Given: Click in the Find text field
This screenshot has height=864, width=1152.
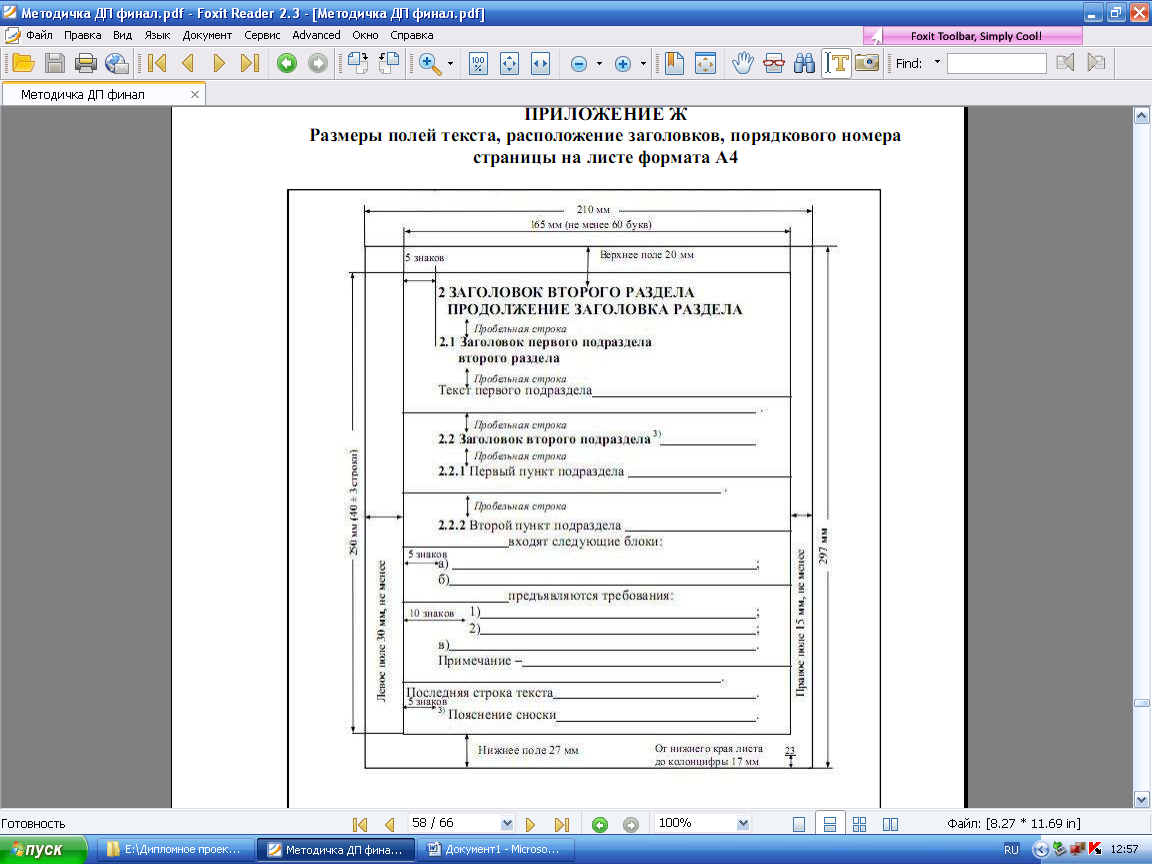Looking at the screenshot, I should [x=996, y=64].
